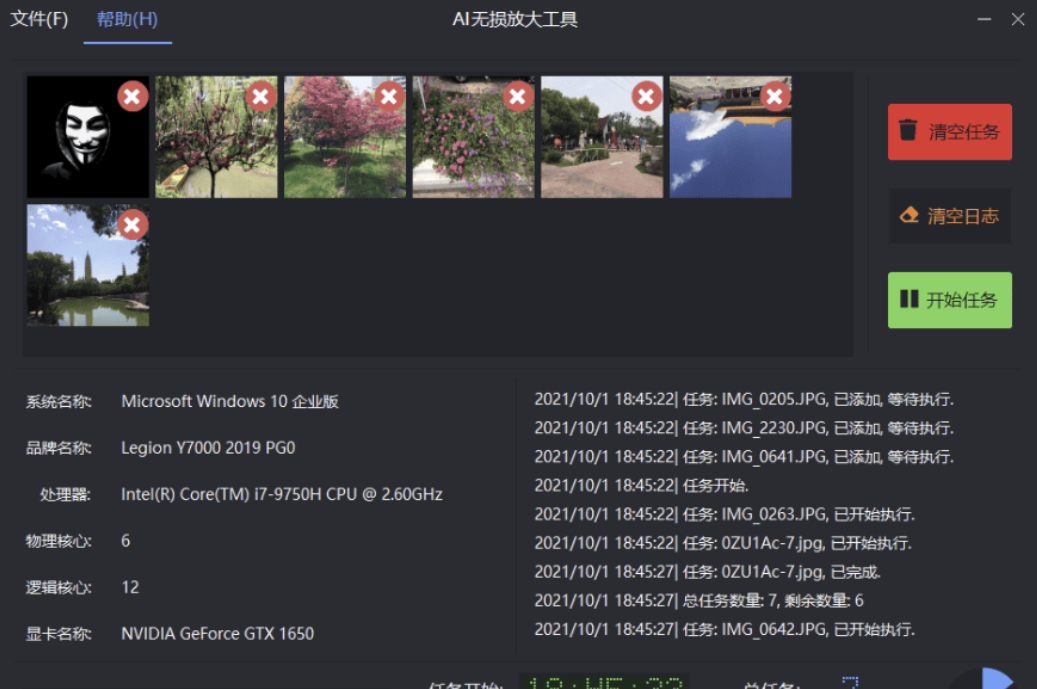Click the eraser icon on 清空日志

[911, 215]
